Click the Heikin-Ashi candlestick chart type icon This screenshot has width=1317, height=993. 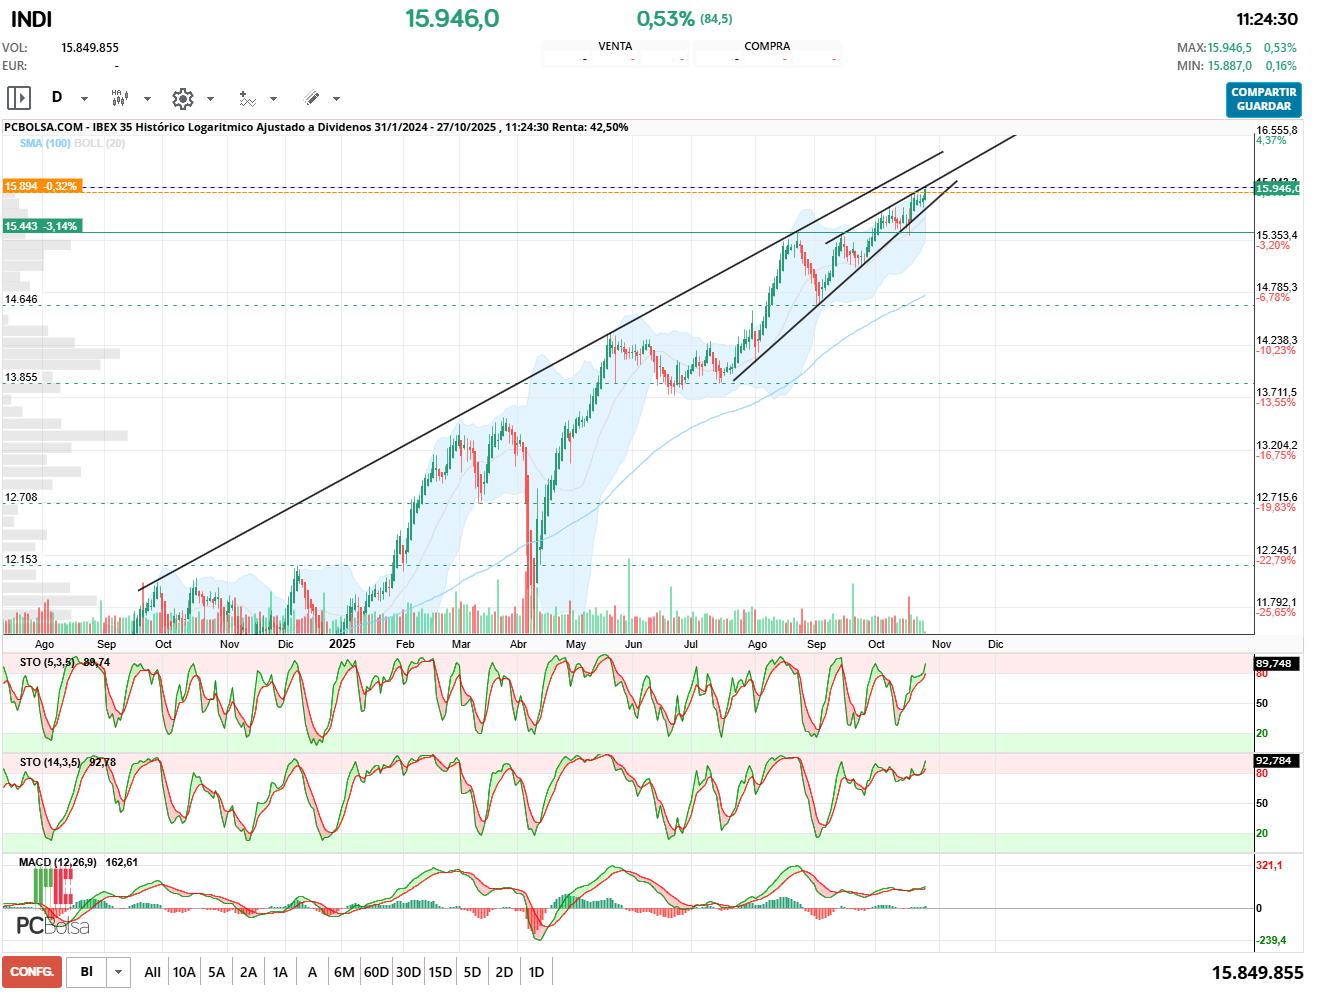[120, 98]
